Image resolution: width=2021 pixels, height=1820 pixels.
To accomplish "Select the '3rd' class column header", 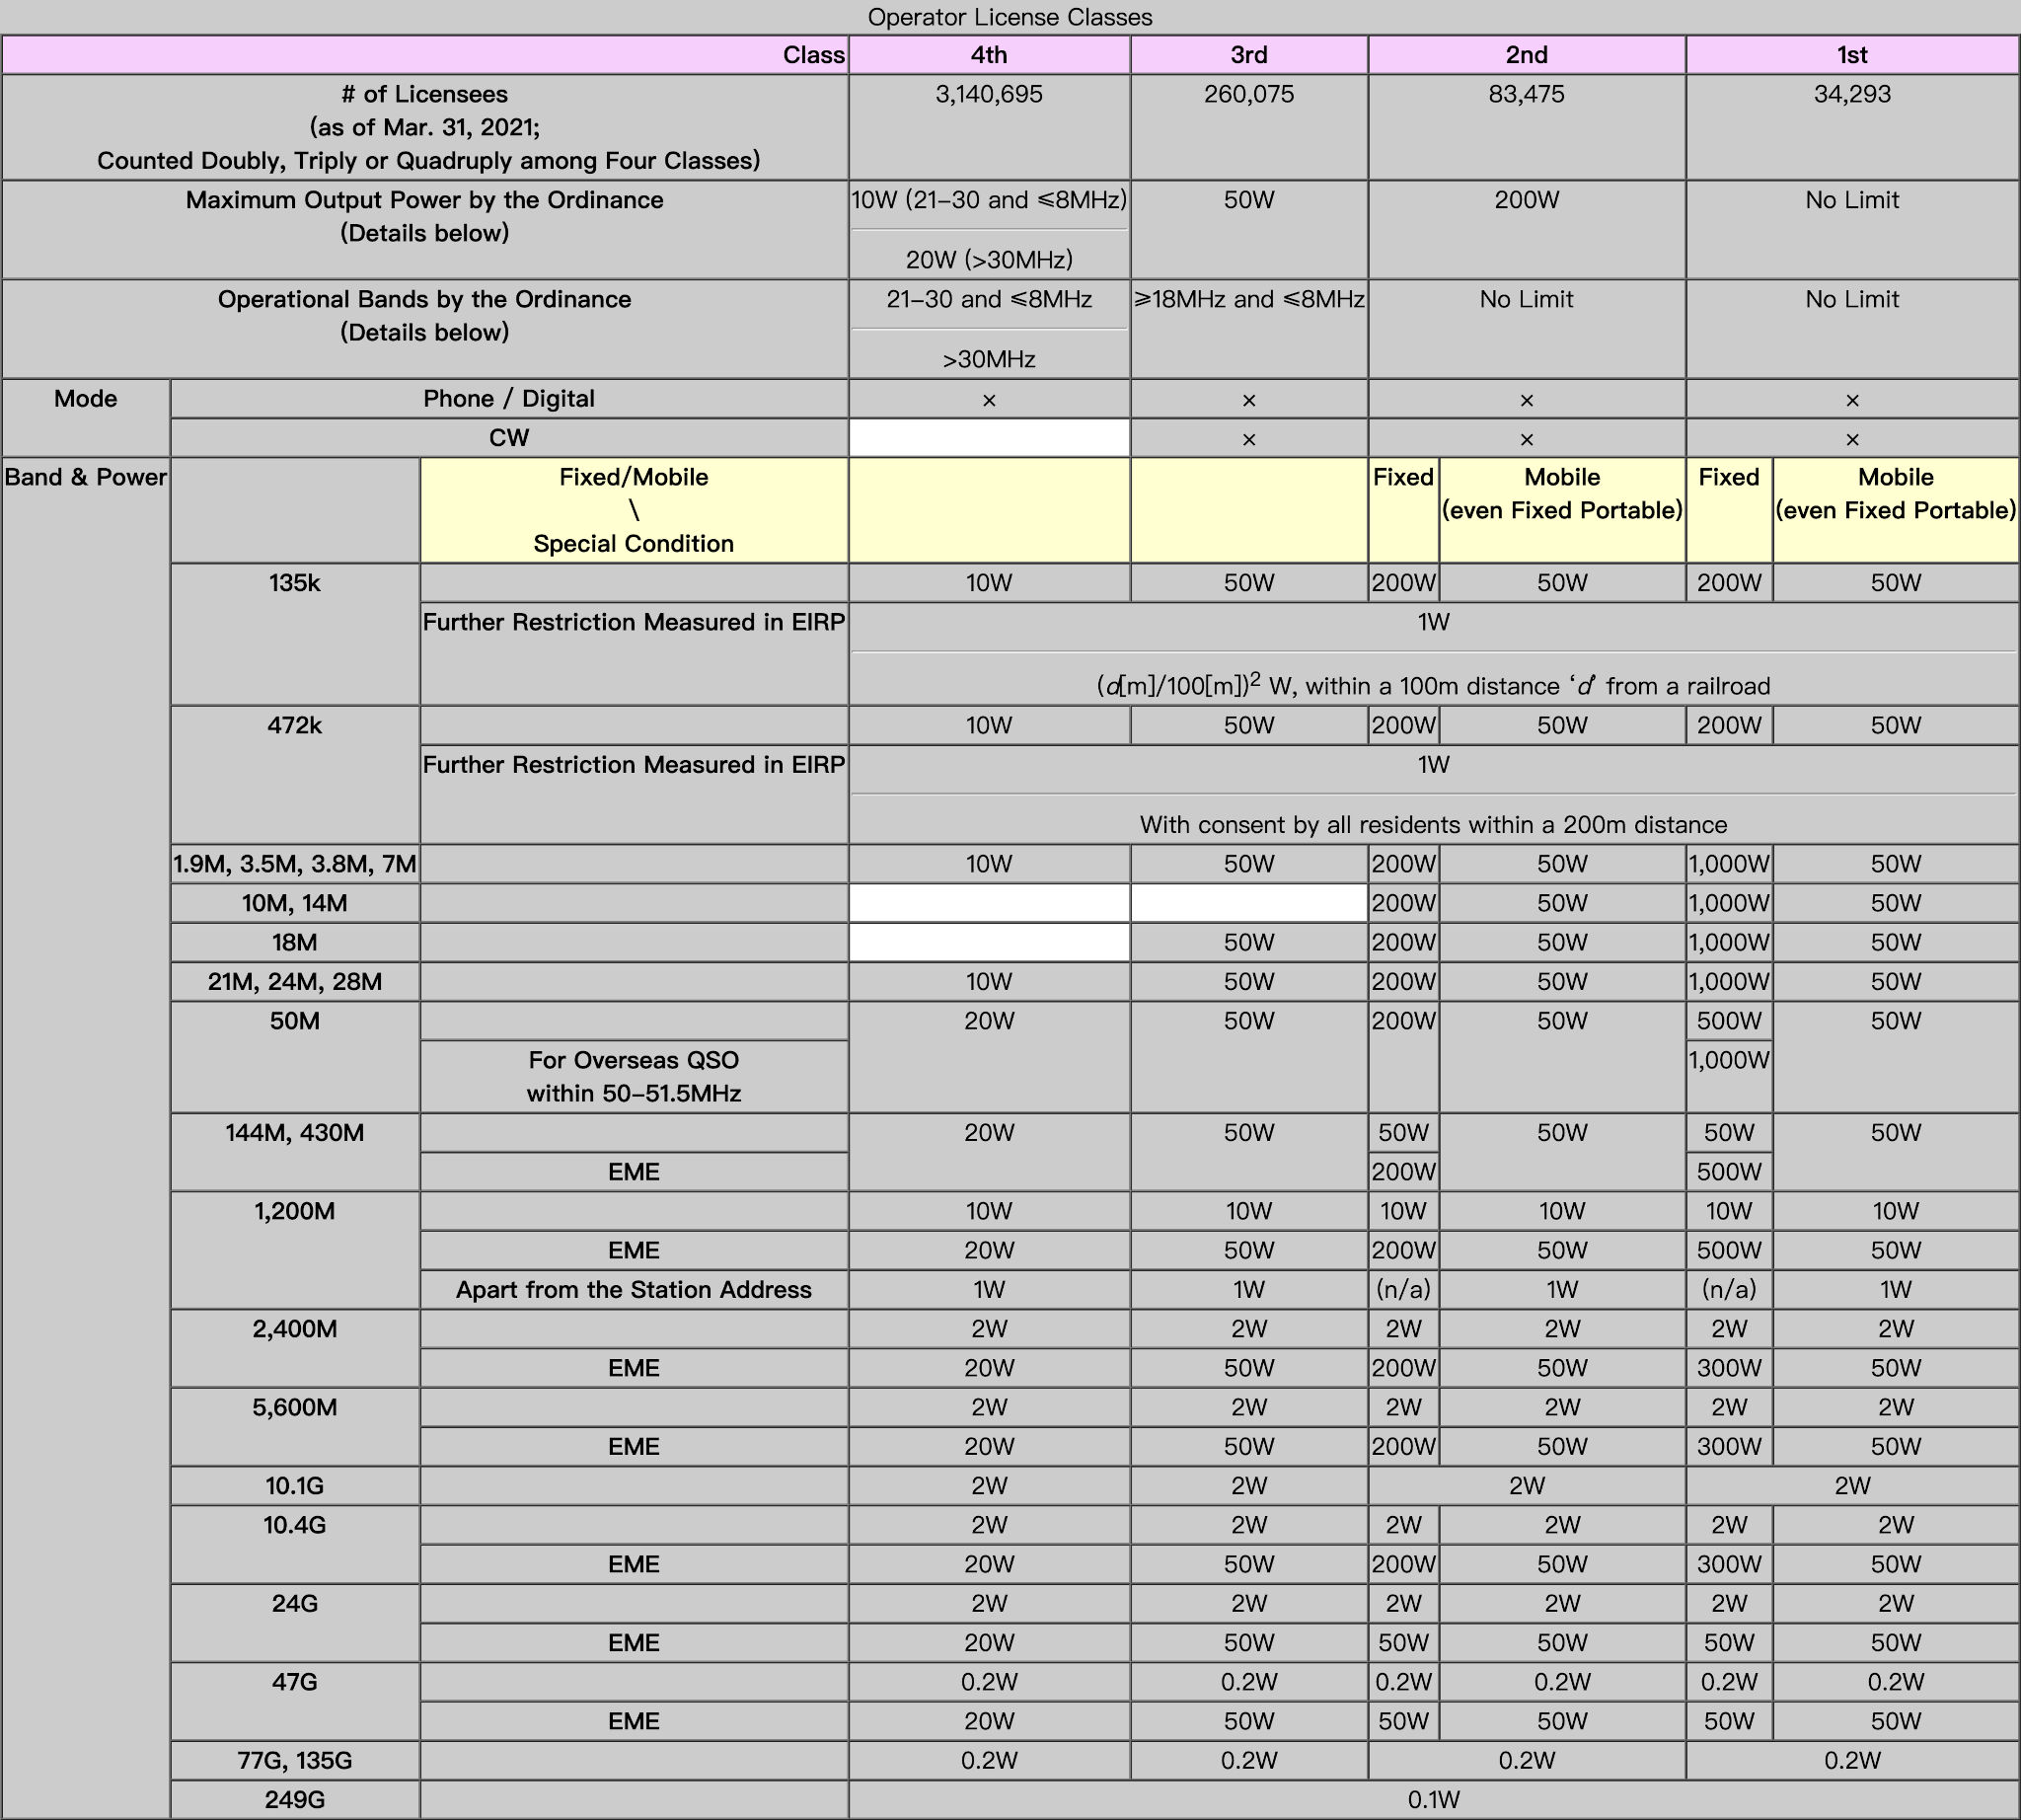I will (x=1249, y=55).
